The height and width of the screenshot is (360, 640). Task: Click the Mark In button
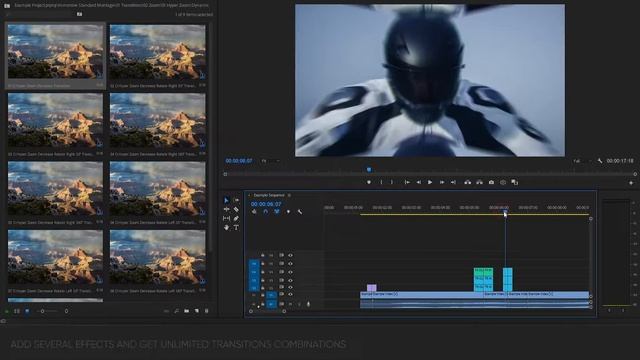[382, 182]
